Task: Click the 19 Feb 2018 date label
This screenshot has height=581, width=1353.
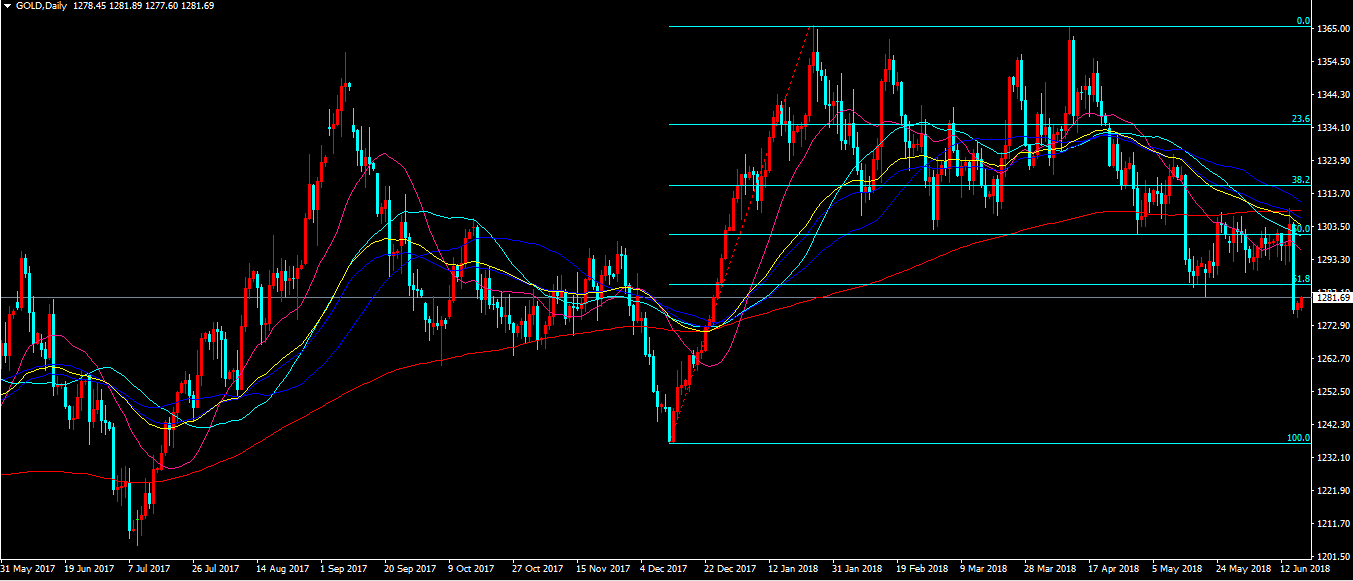Action: (922, 569)
